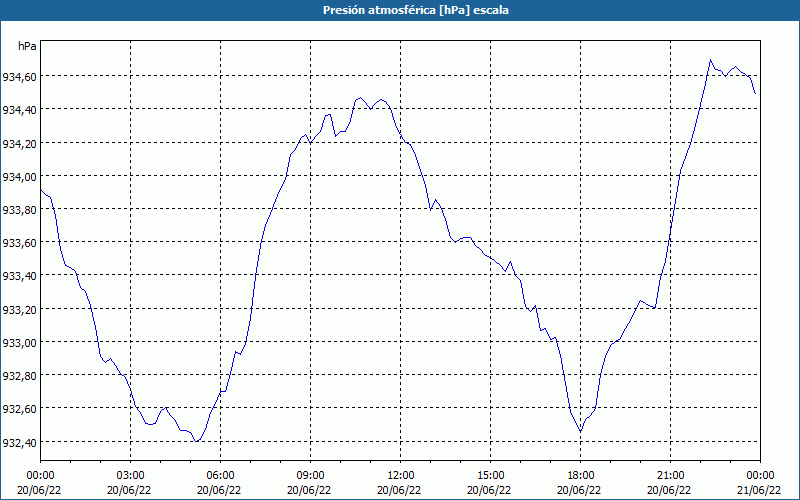This screenshot has width=800, height=500.
Task: Click the pressure curve low point after 05:00
Action: click(x=196, y=441)
